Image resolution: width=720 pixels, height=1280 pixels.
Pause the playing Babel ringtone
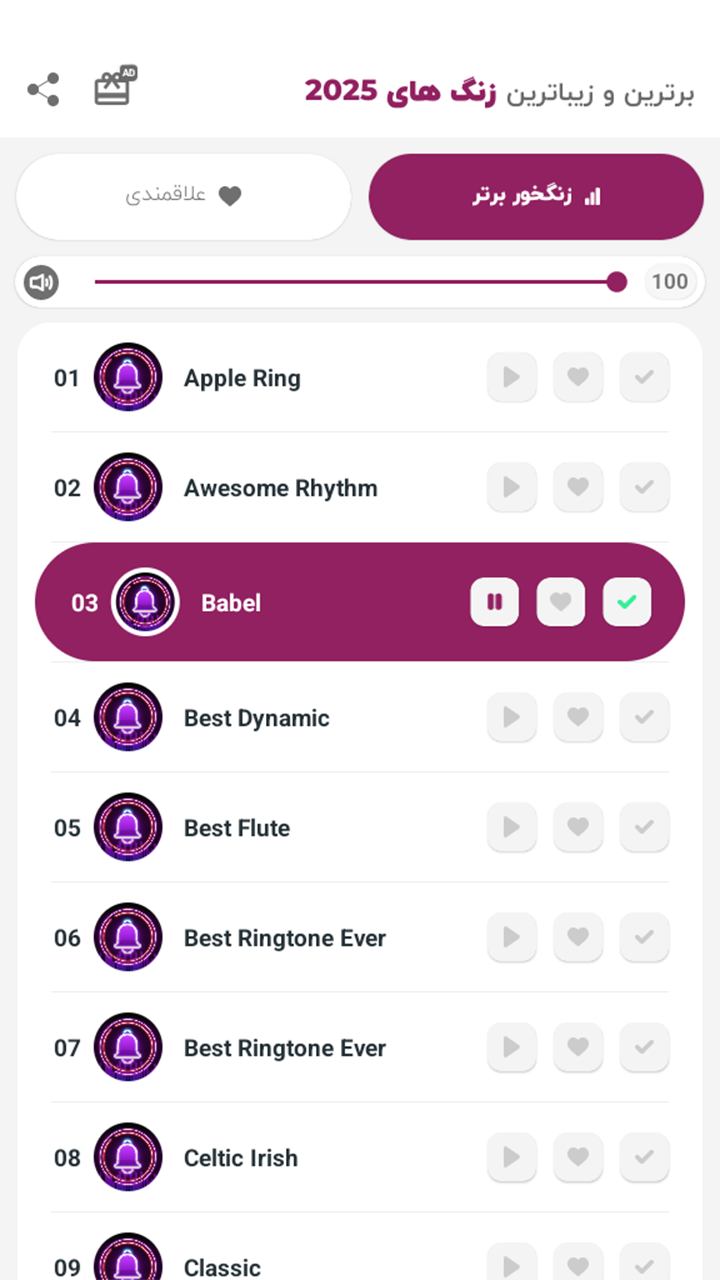pyautogui.click(x=495, y=602)
